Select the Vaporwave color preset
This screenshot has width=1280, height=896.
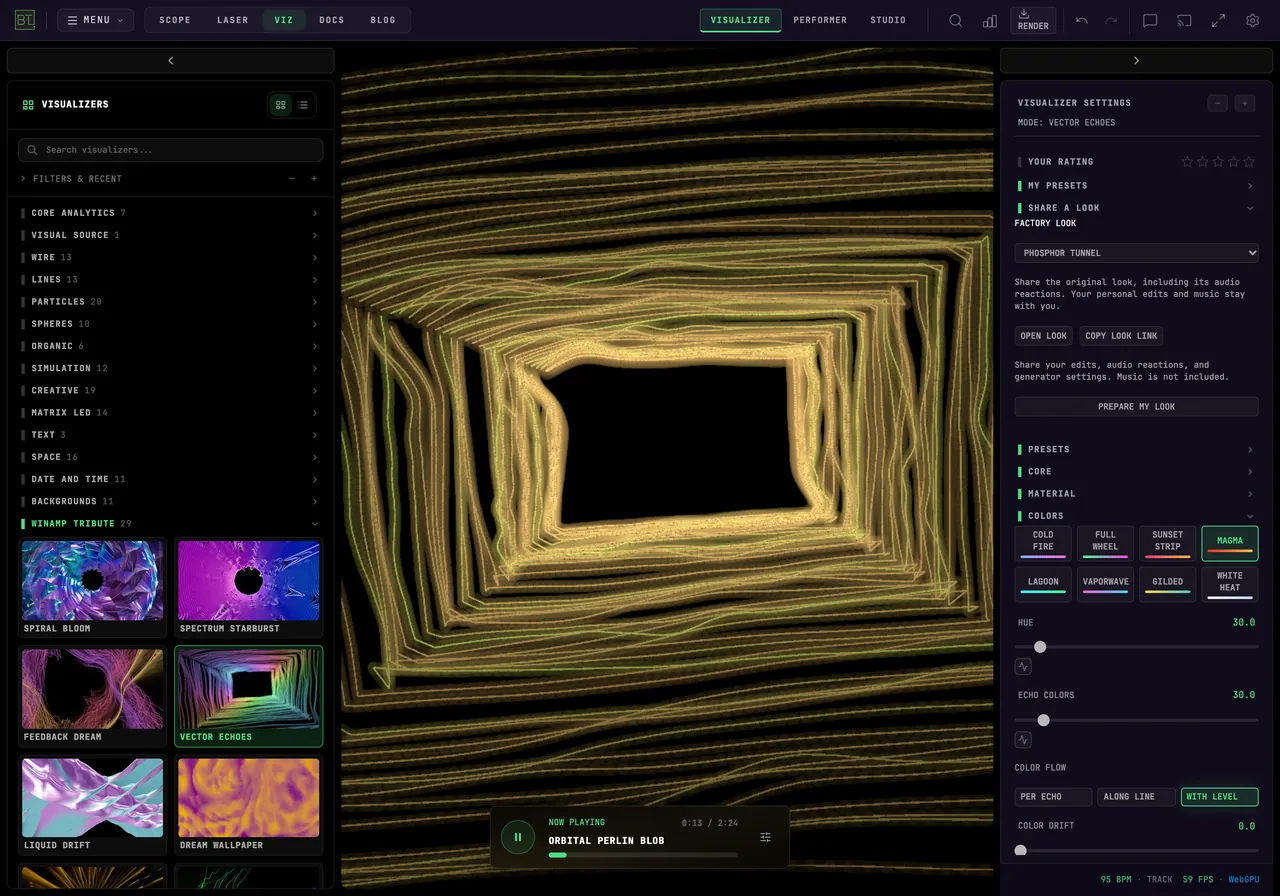pyautogui.click(x=1105, y=584)
